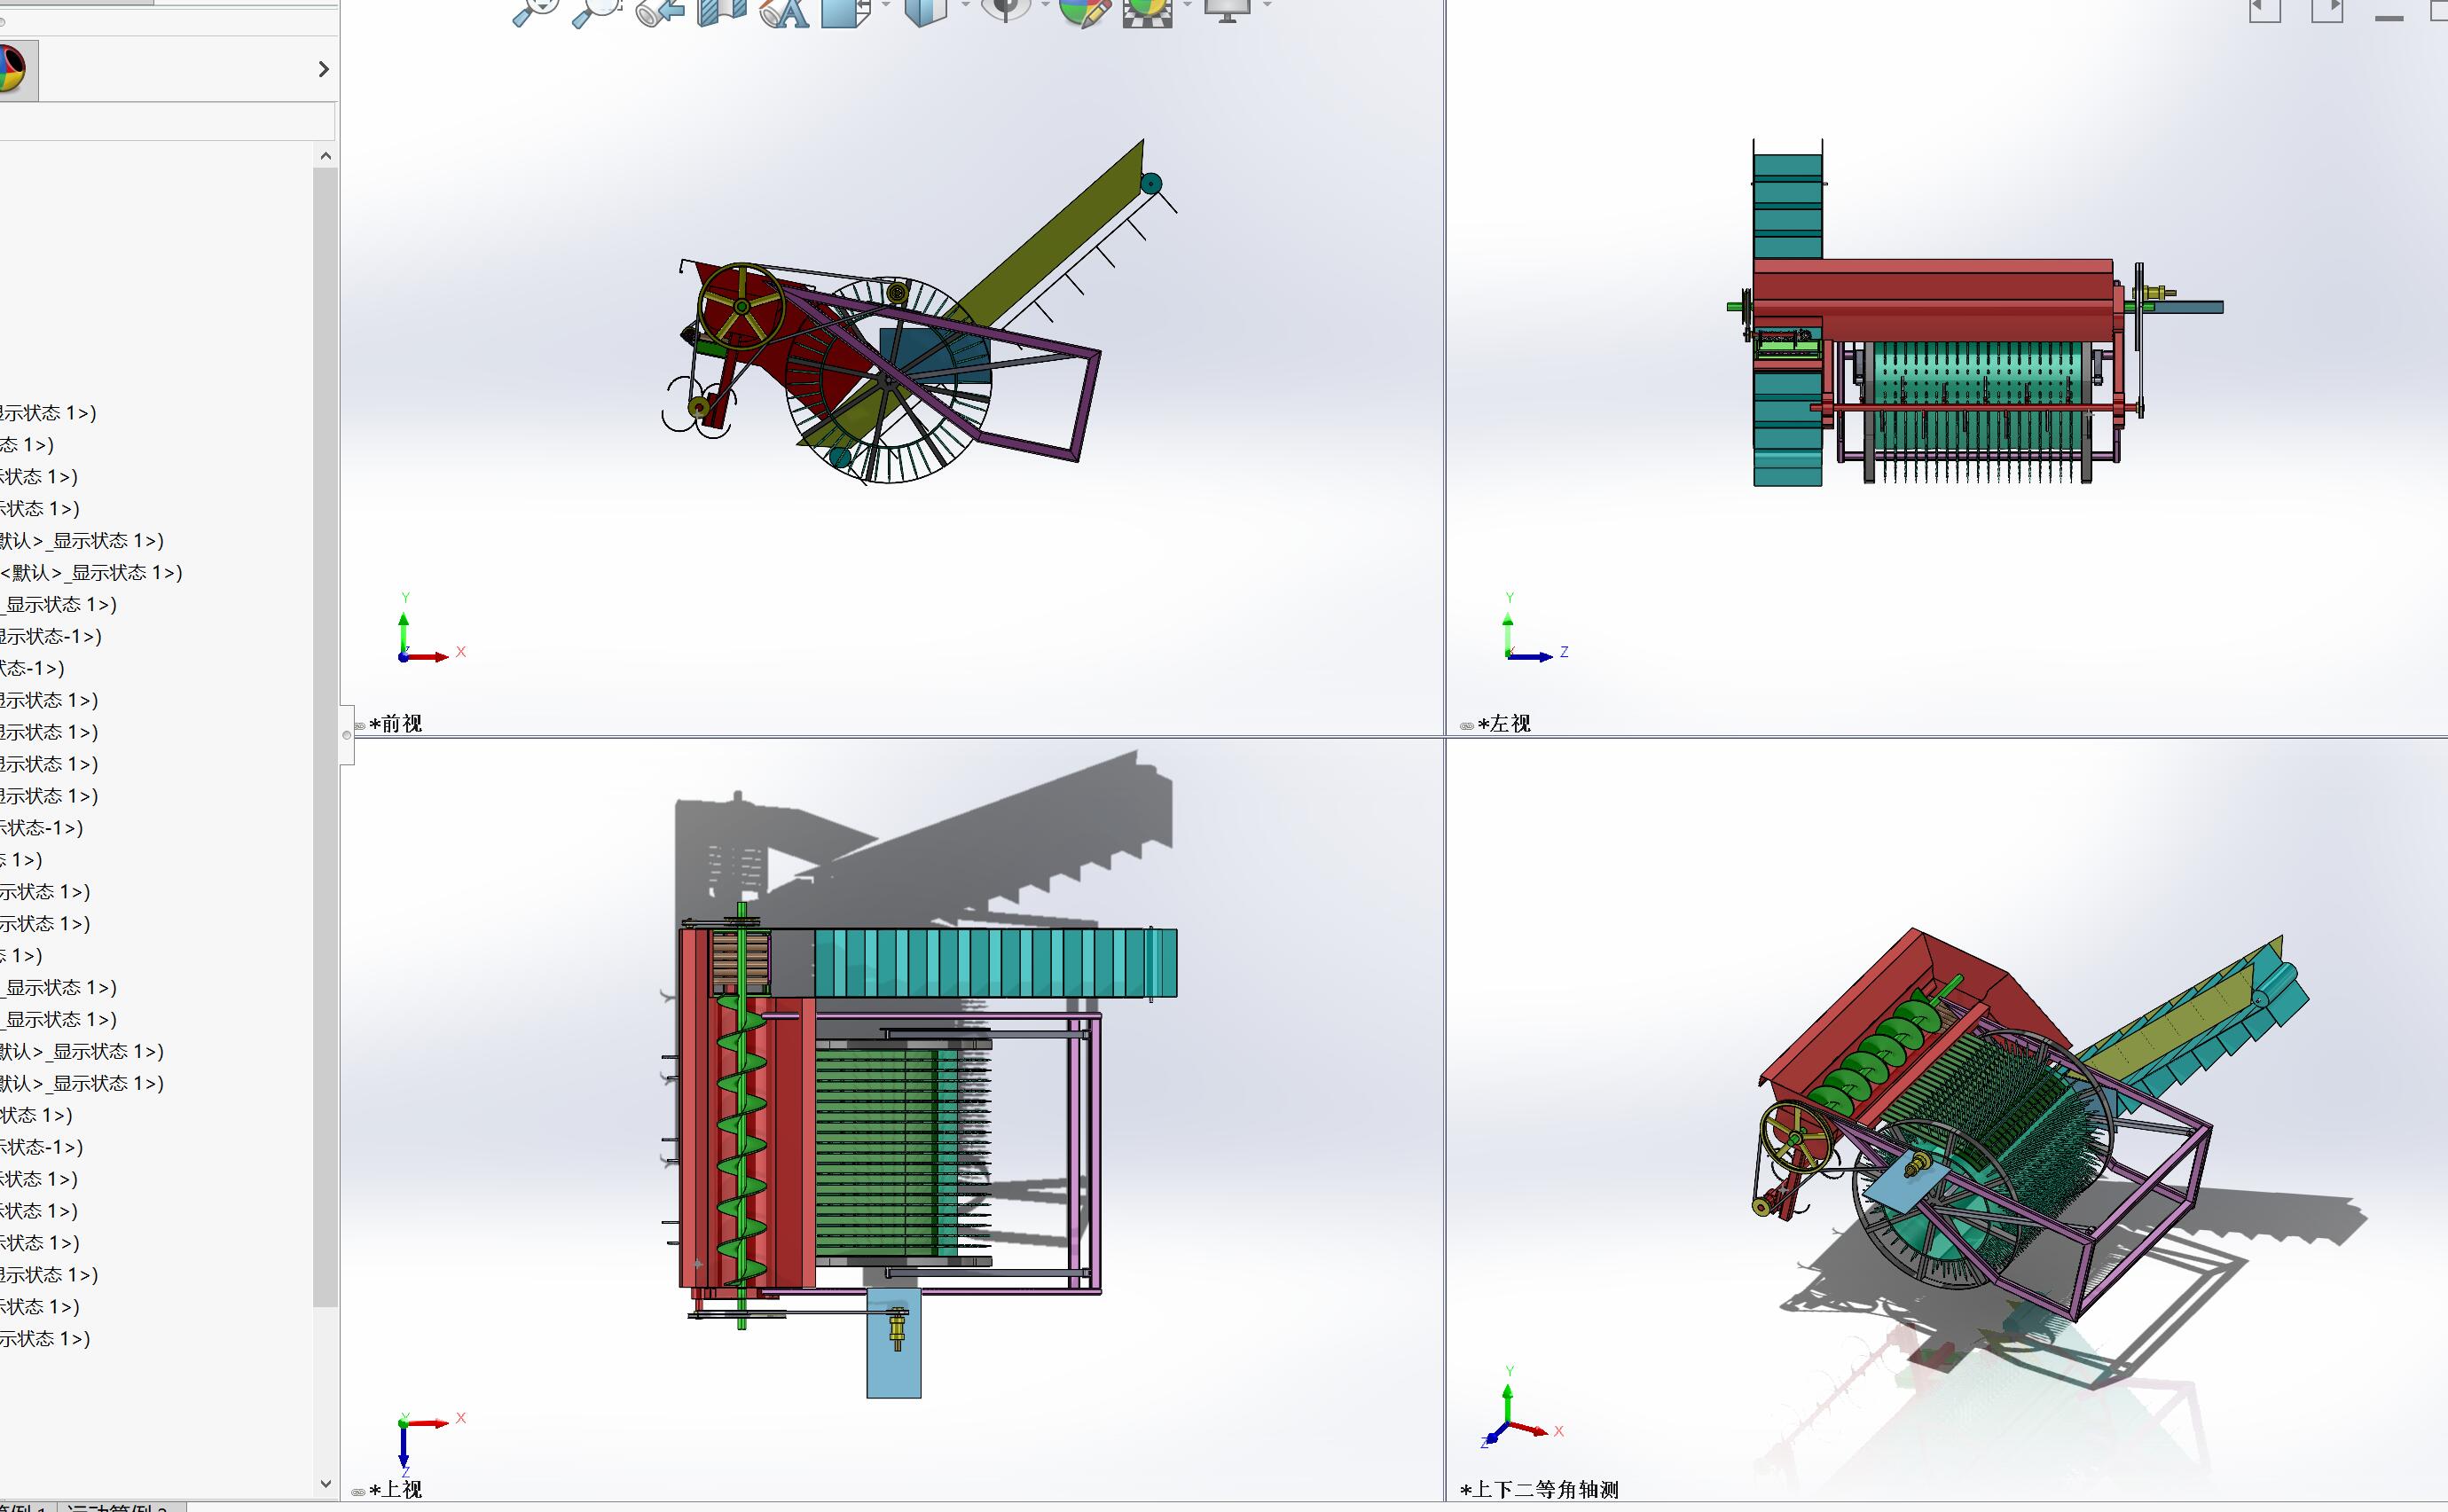This screenshot has width=2448, height=1512.
Task: Click the flyout arrow to expand FeatureManager panel
Action: point(323,69)
